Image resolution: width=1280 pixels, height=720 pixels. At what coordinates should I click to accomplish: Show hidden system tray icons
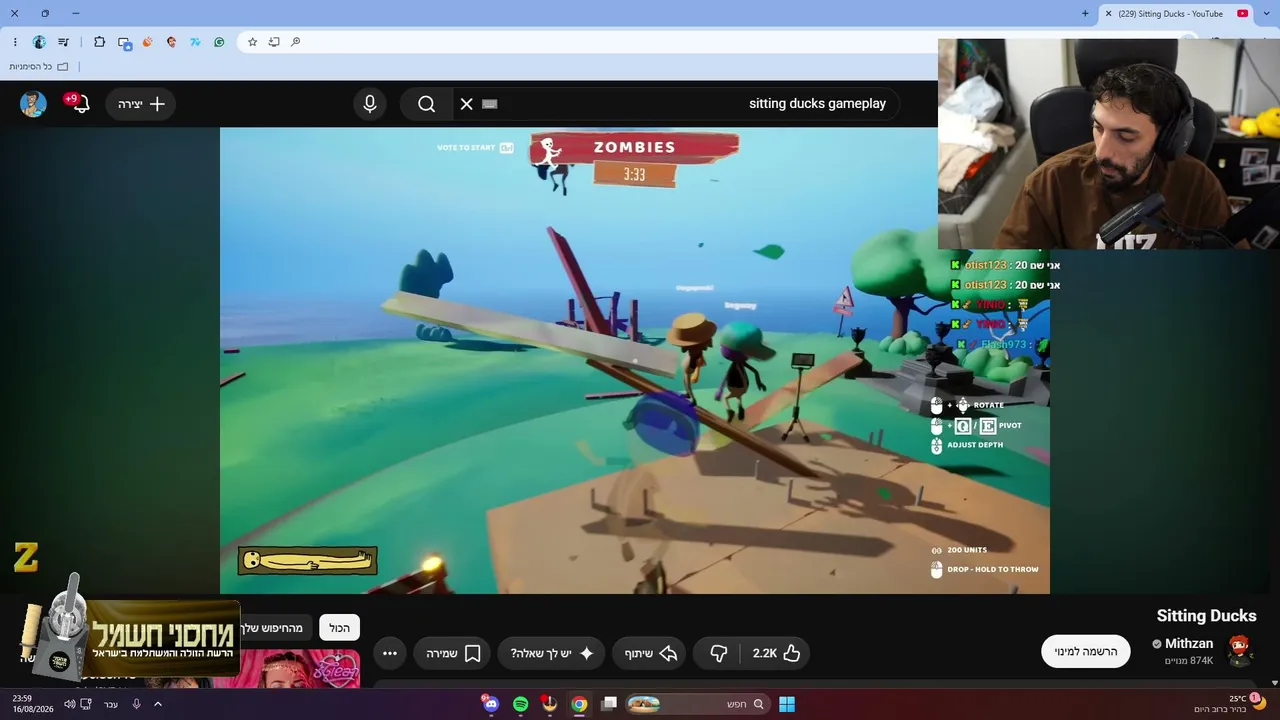pos(157,704)
